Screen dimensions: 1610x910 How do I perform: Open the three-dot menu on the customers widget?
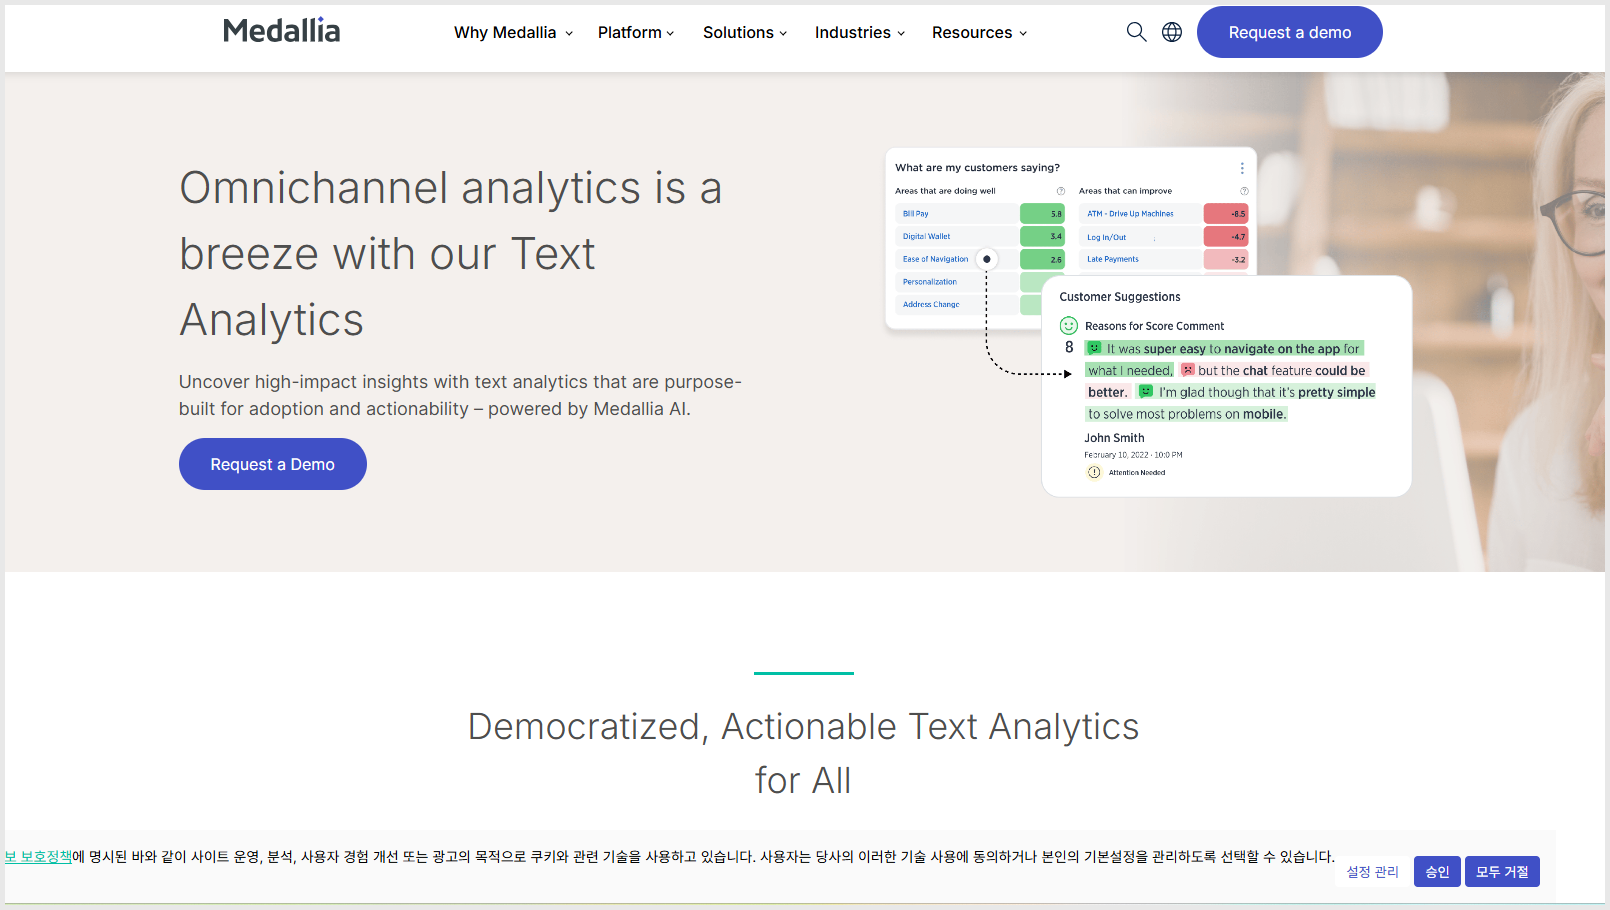(x=1242, y=168)
